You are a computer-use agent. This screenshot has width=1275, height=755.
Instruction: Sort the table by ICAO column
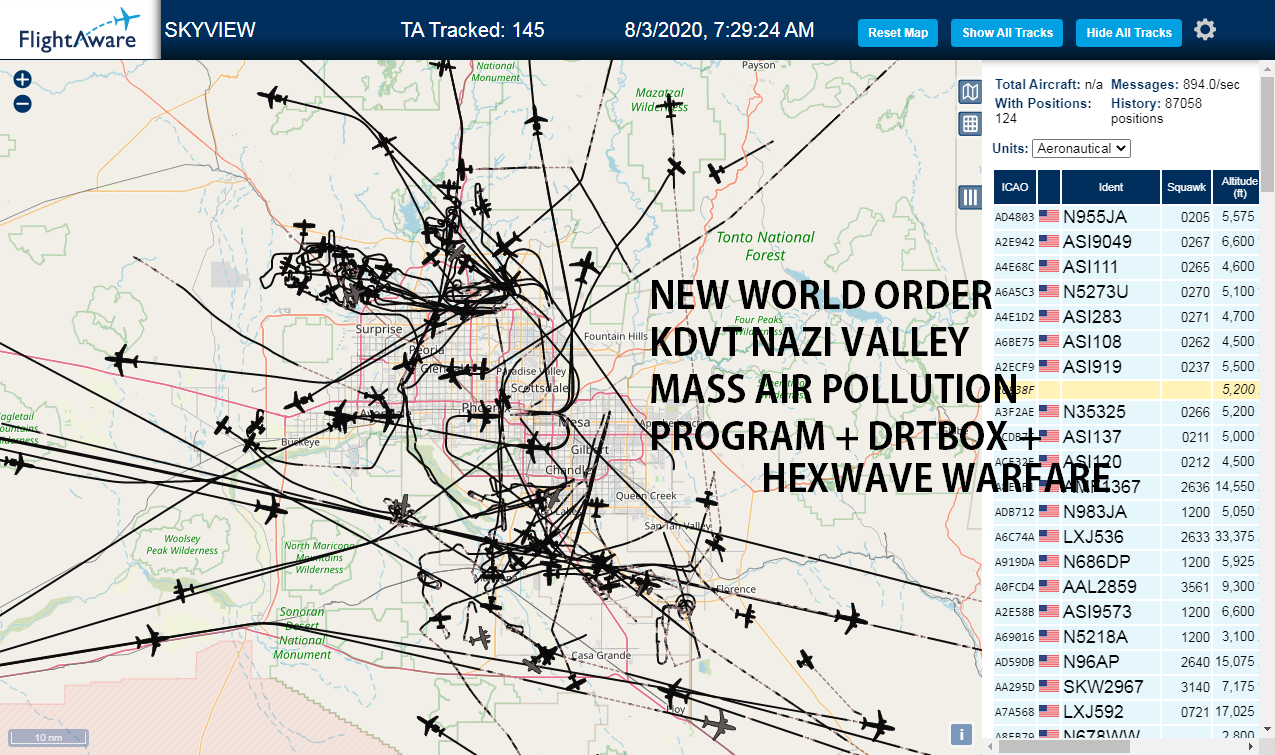pyautogui.click(x=1015, y=187)
